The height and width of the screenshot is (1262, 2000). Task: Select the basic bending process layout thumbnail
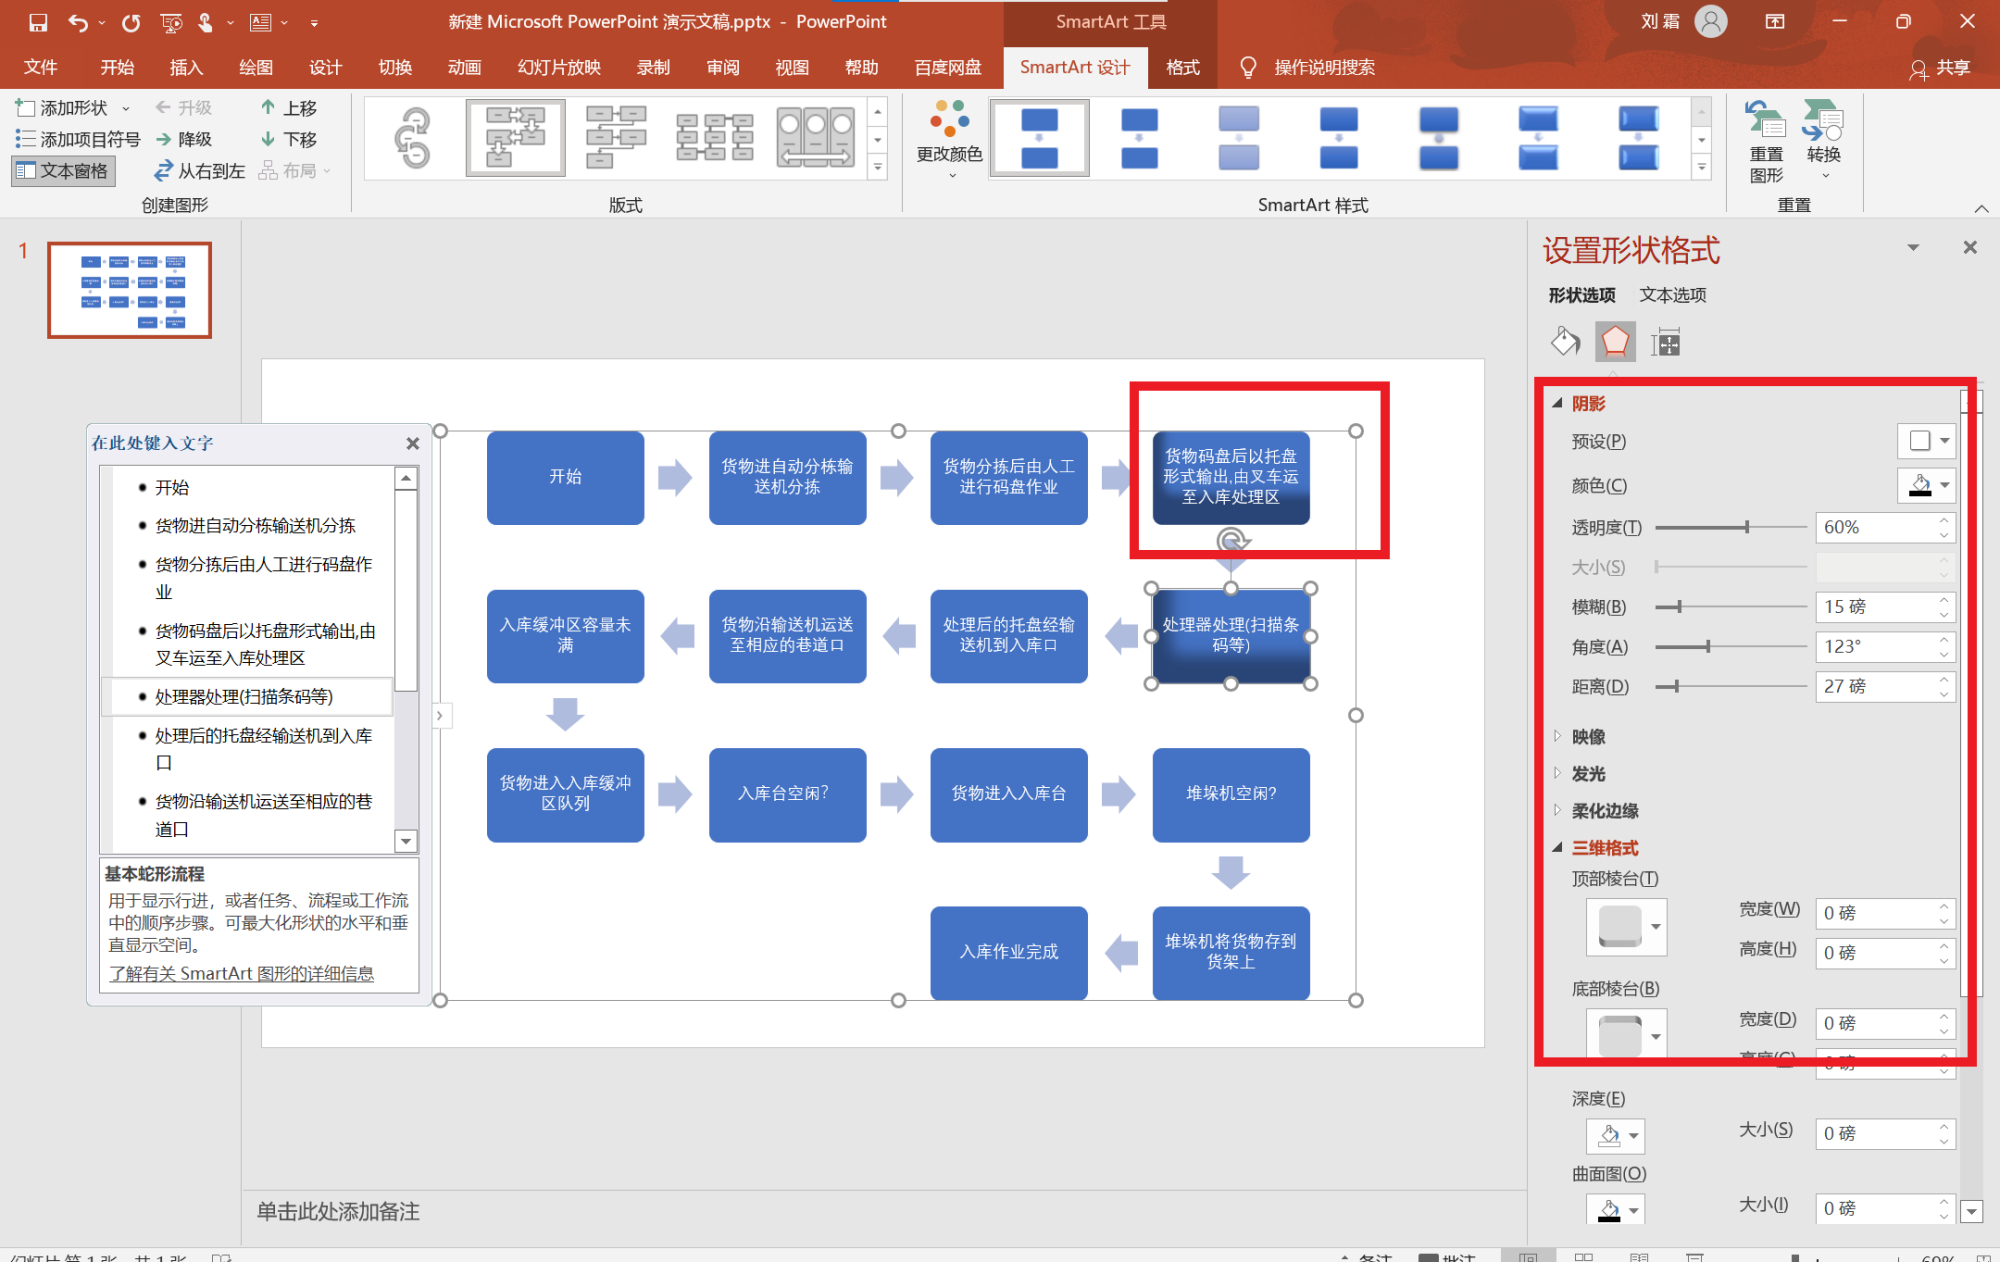click(515, 138)
